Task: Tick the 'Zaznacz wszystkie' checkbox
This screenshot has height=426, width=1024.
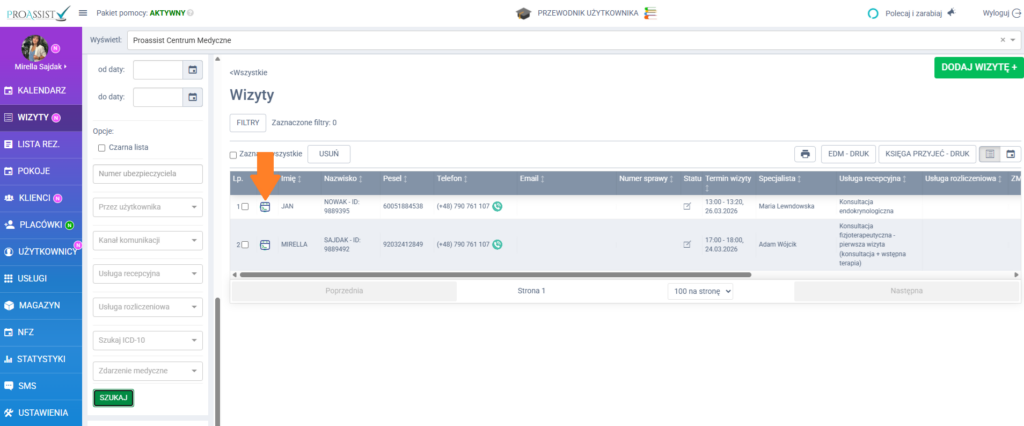Action: pos(234,155)
